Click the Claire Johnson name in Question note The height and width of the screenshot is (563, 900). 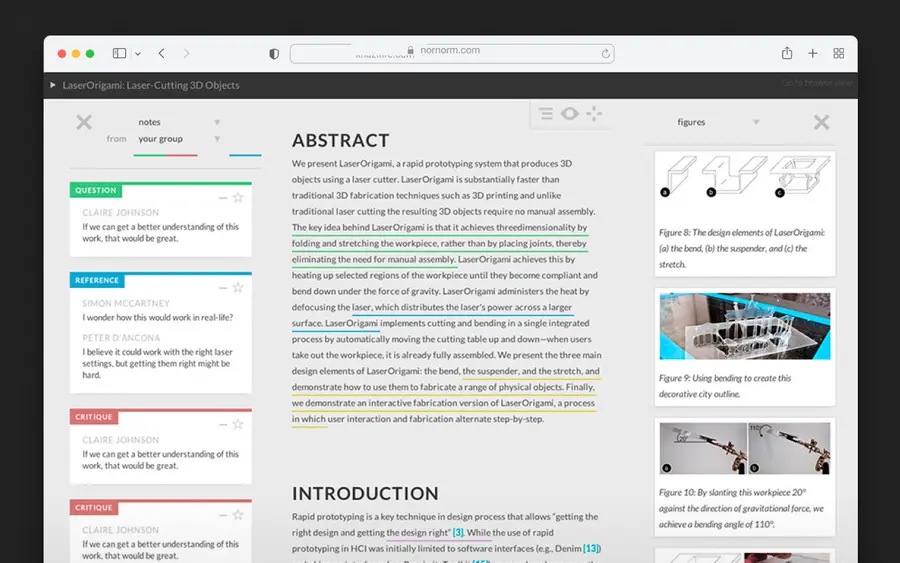click(x=120, y=212)
